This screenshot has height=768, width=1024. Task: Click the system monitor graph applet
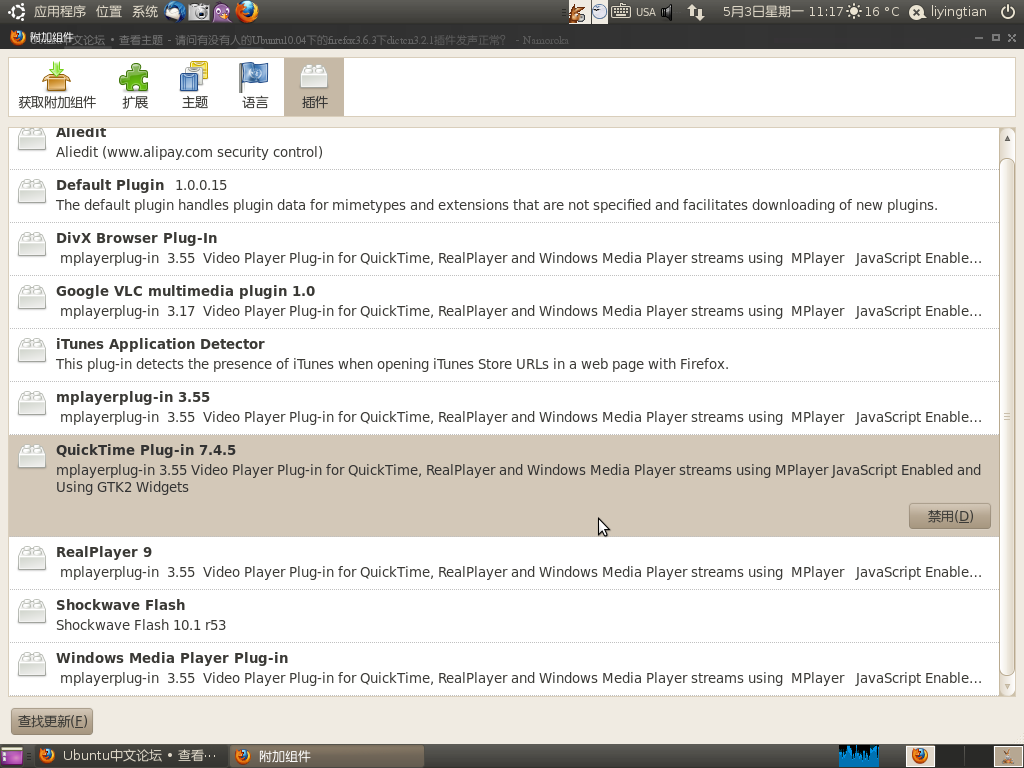tap(859, 756)
